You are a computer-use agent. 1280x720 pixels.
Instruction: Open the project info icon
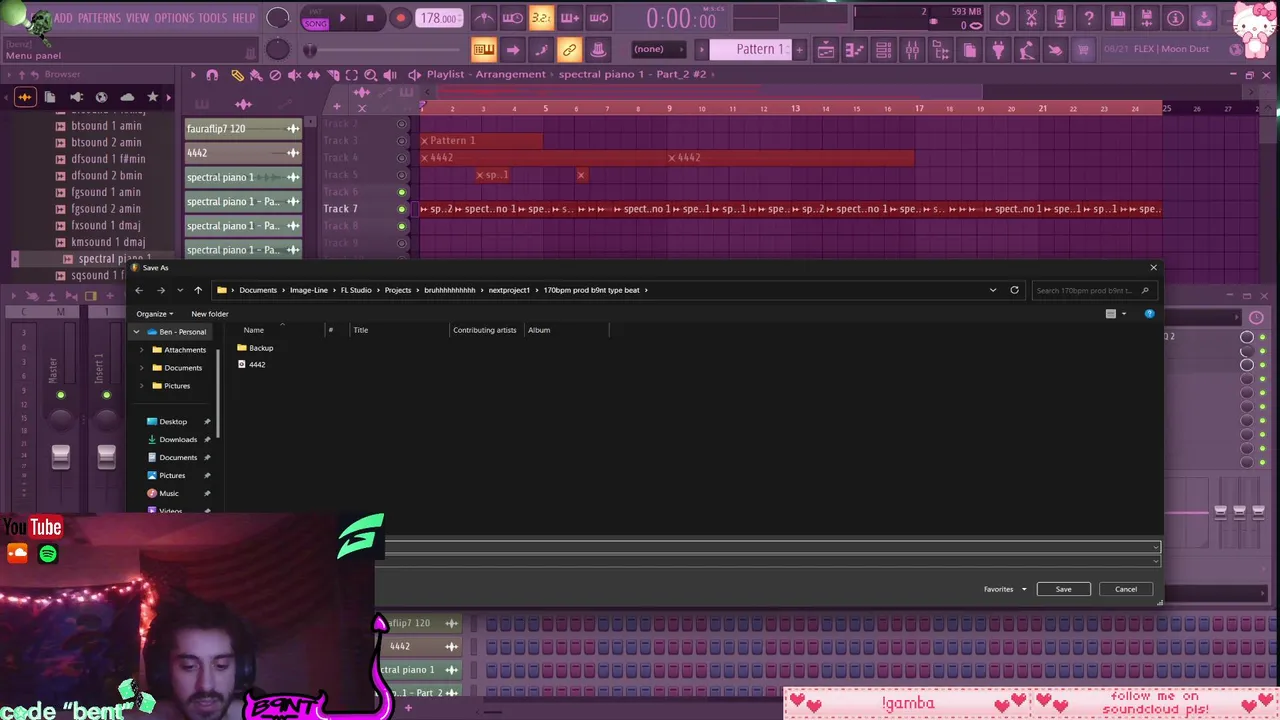pos(1176,18)
